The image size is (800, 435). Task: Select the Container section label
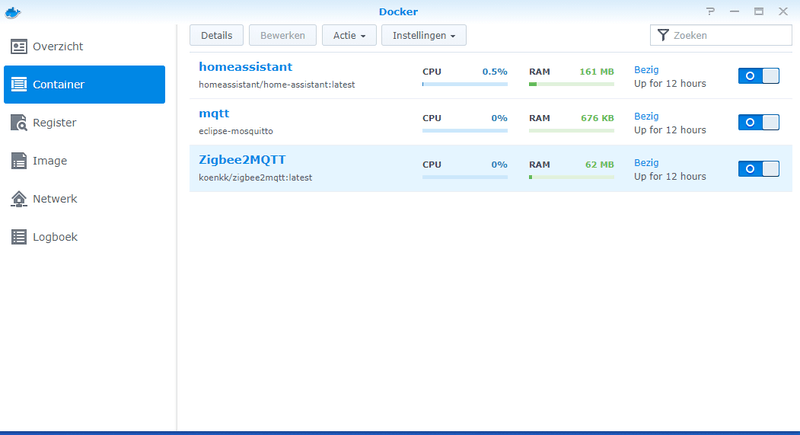pyautogui.click(x=58, y=85)
